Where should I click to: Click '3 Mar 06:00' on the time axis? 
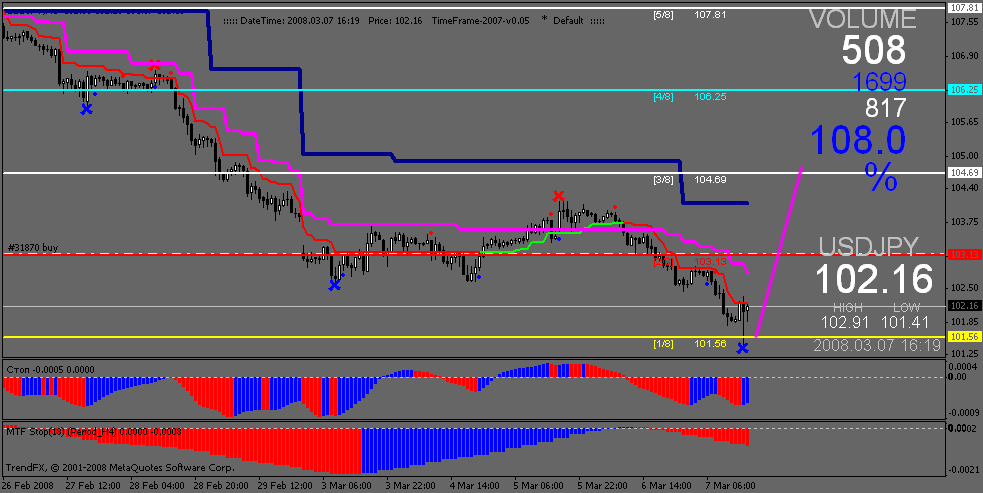tap(347, 485)
